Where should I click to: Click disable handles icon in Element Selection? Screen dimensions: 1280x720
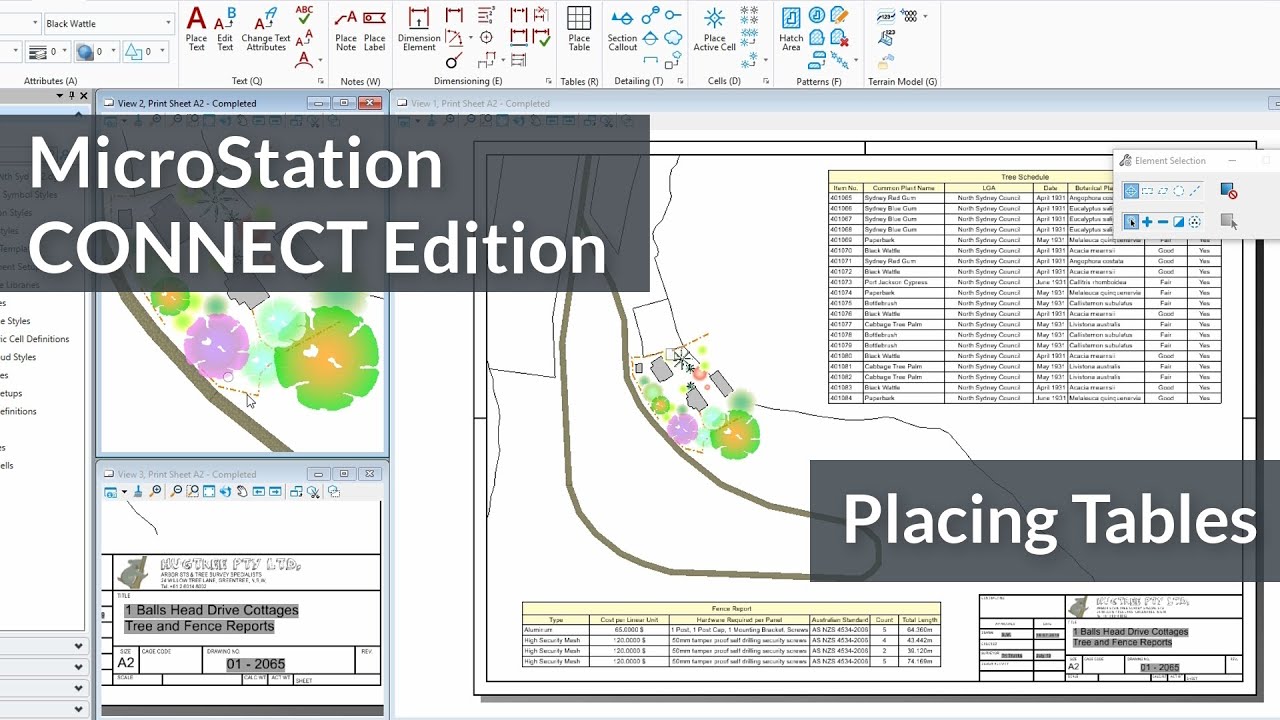[x=1229, y=191]
